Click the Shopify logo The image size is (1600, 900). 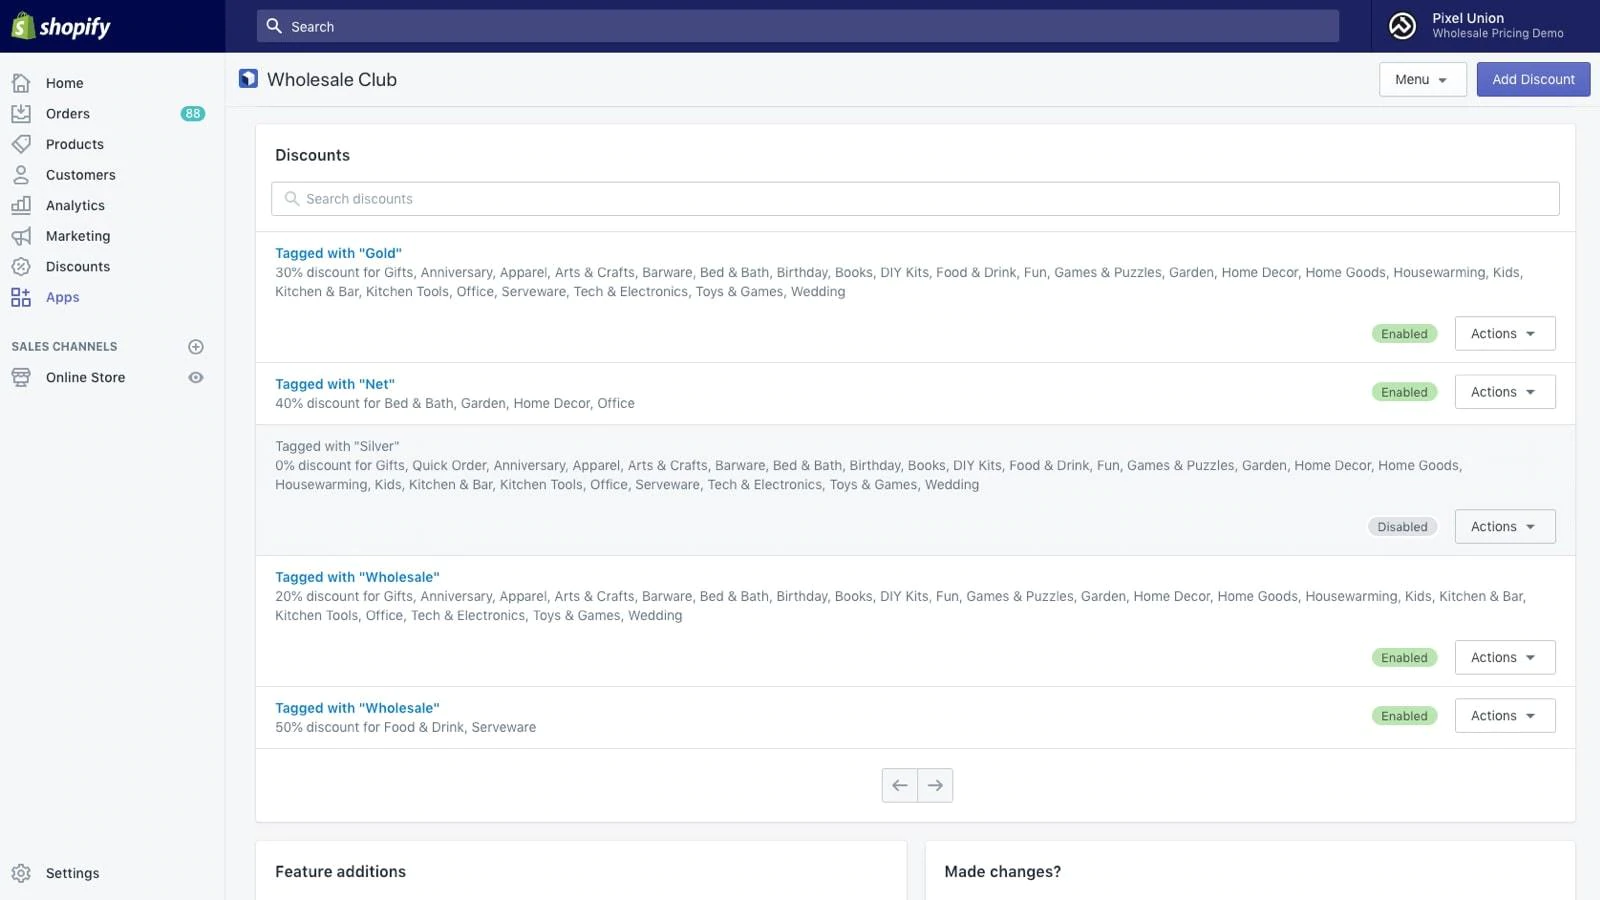pyautogui.click(x=61, y=26)
